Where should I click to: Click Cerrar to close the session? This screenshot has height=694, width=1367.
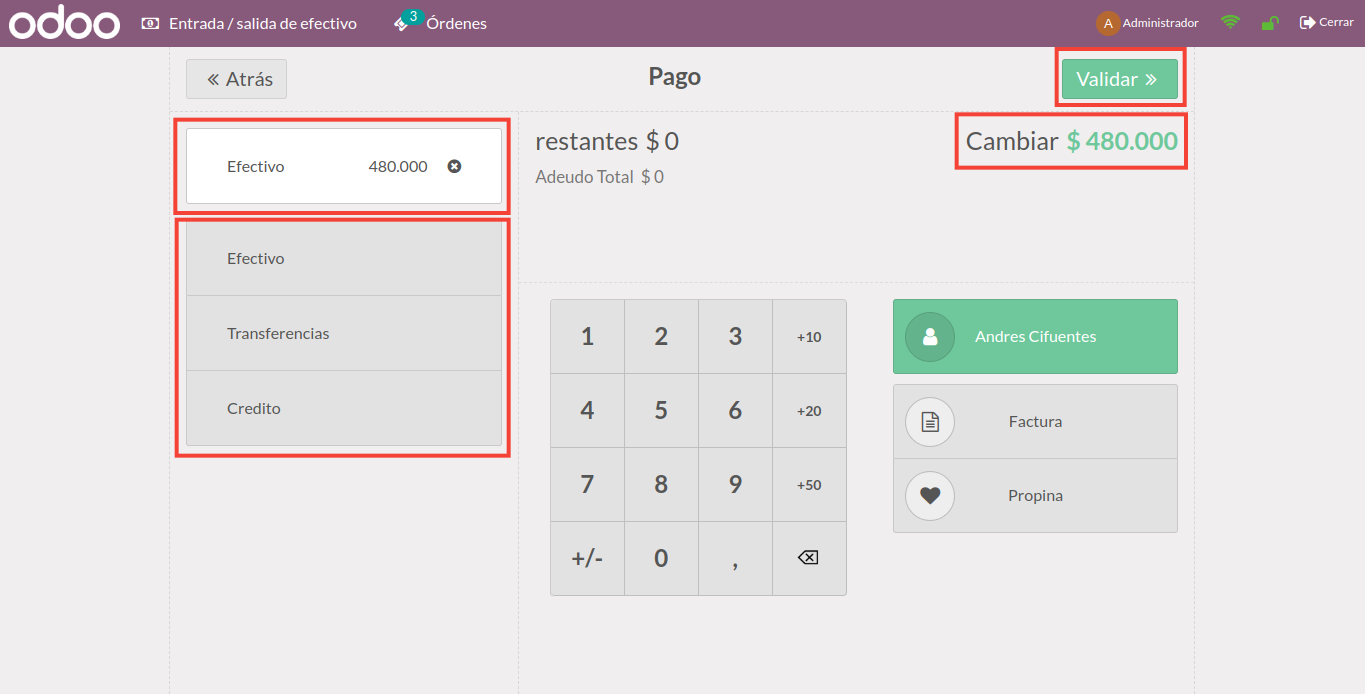pyautogui.click(x=1326, y=22)
